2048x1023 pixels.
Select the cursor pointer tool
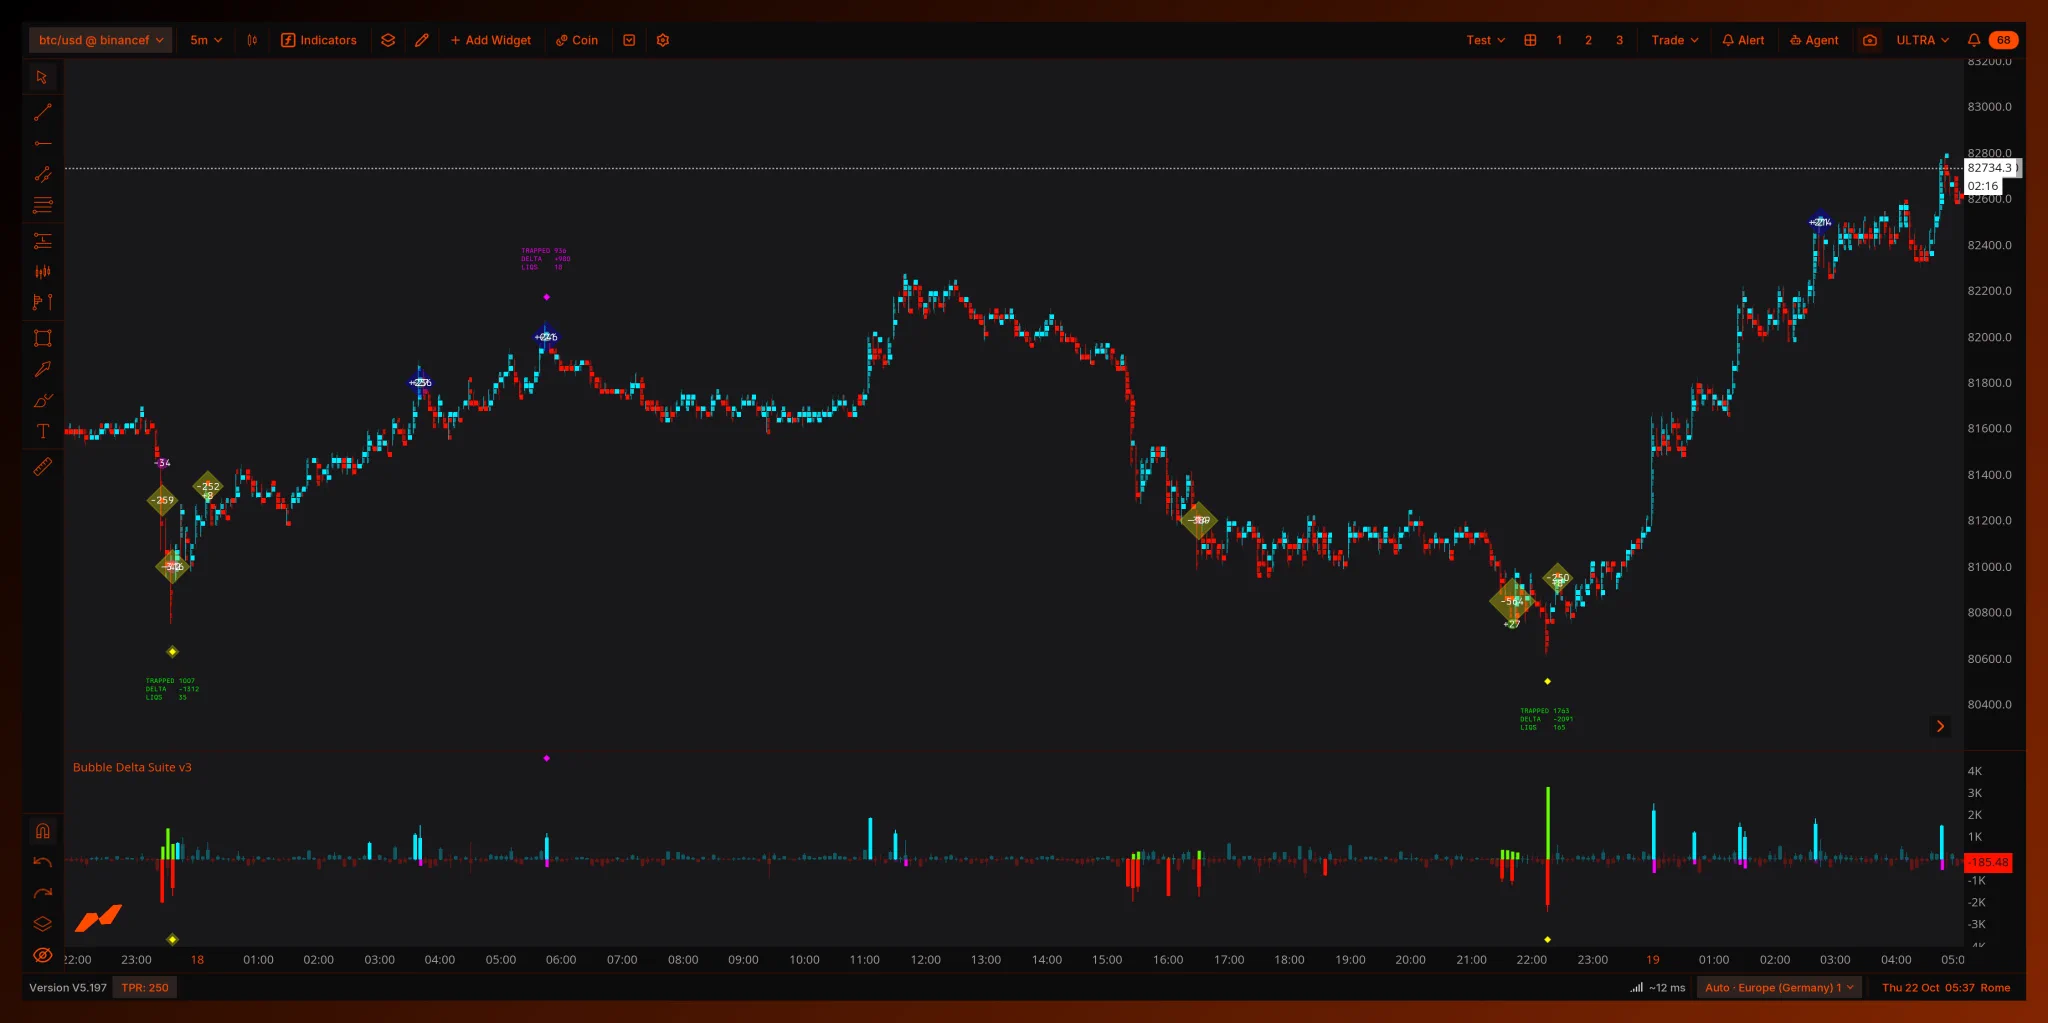pos(42,77)
